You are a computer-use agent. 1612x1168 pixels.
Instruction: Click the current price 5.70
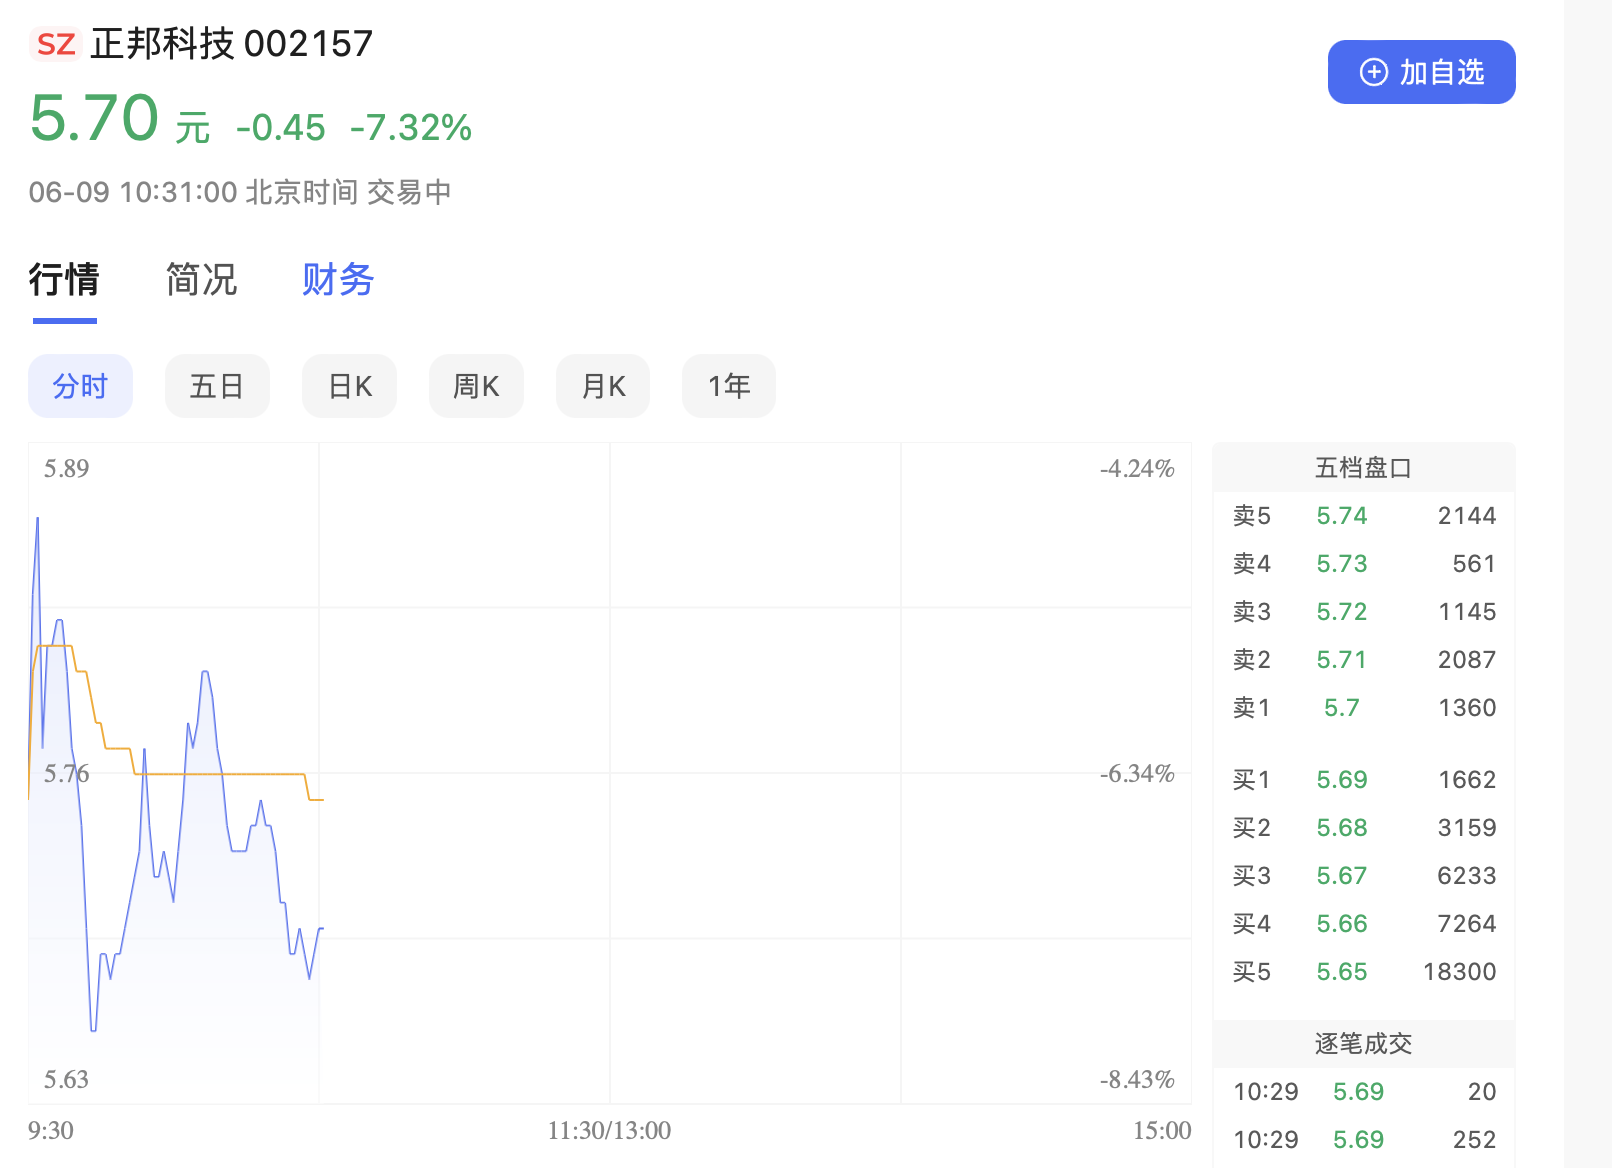pyautogui.click(x=94, y=117)
